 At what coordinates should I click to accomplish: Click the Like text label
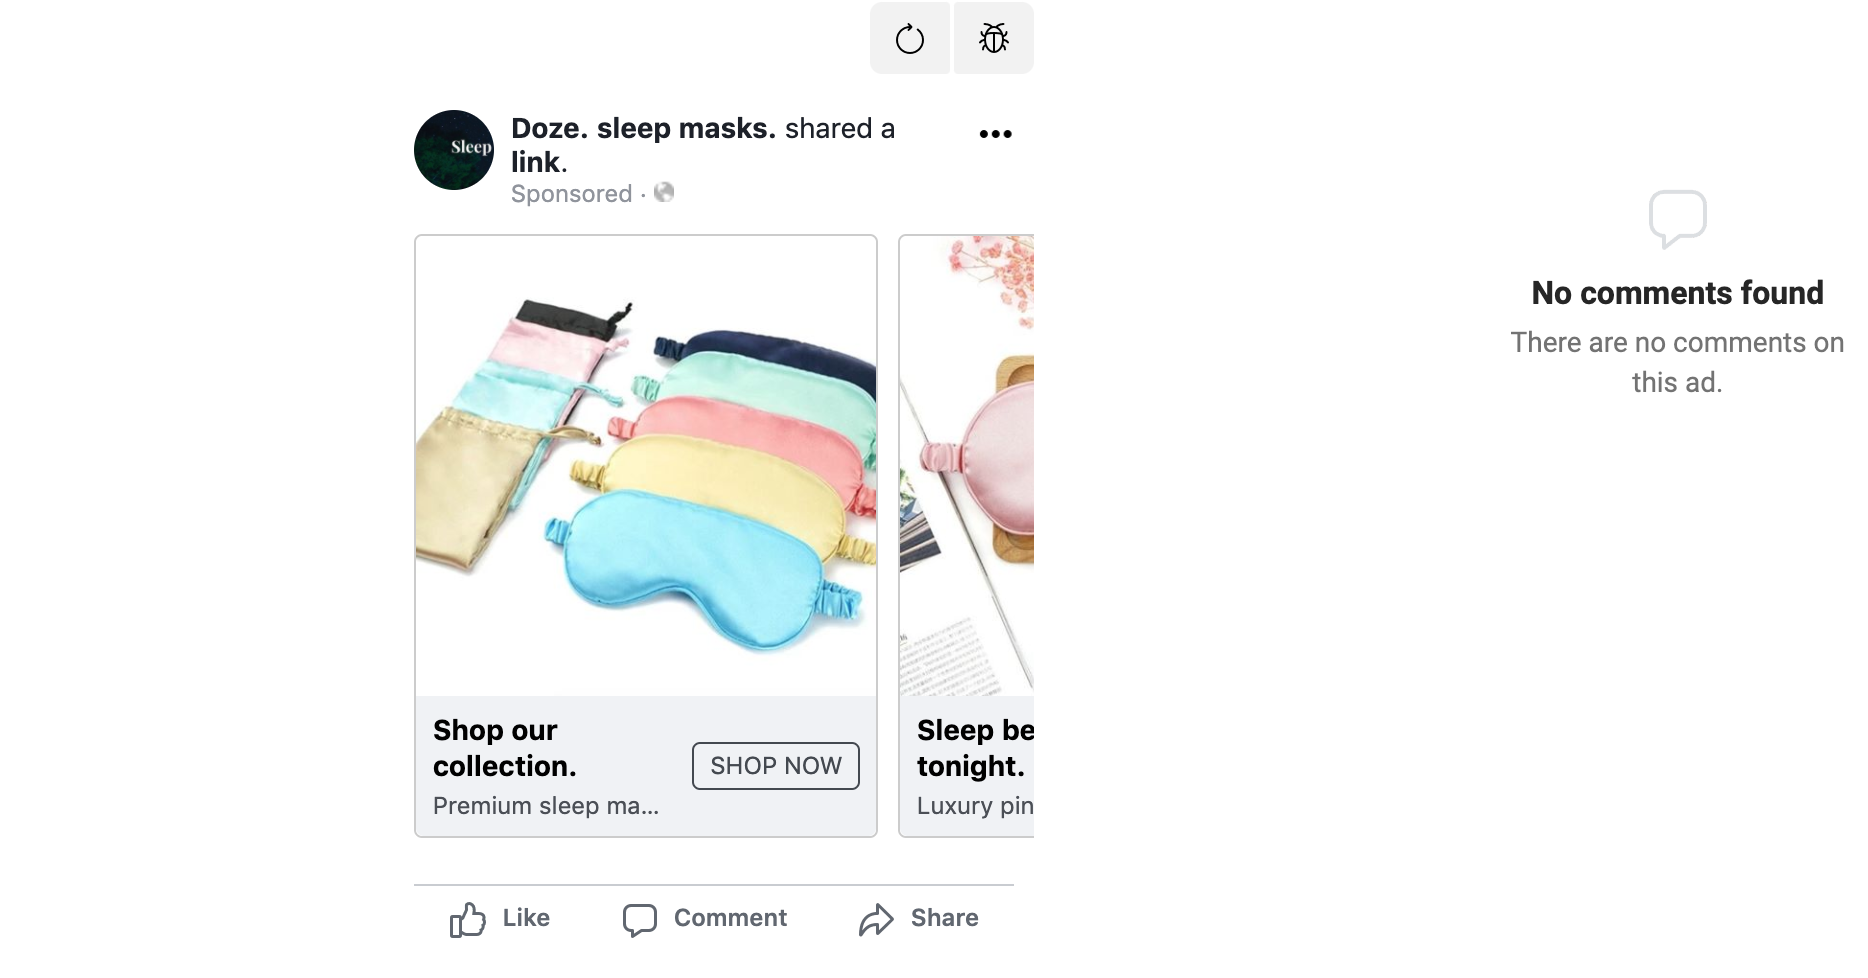[x=525, y=918]
